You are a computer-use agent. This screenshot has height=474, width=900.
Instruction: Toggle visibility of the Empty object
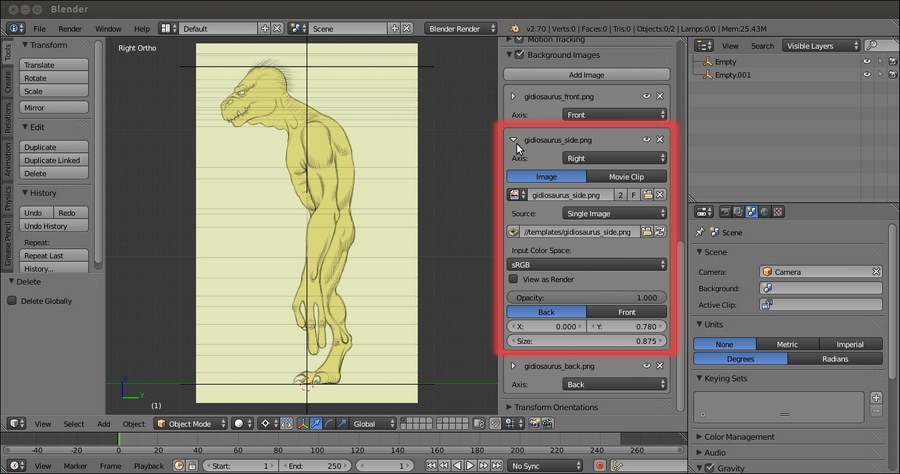coord(867,61)
